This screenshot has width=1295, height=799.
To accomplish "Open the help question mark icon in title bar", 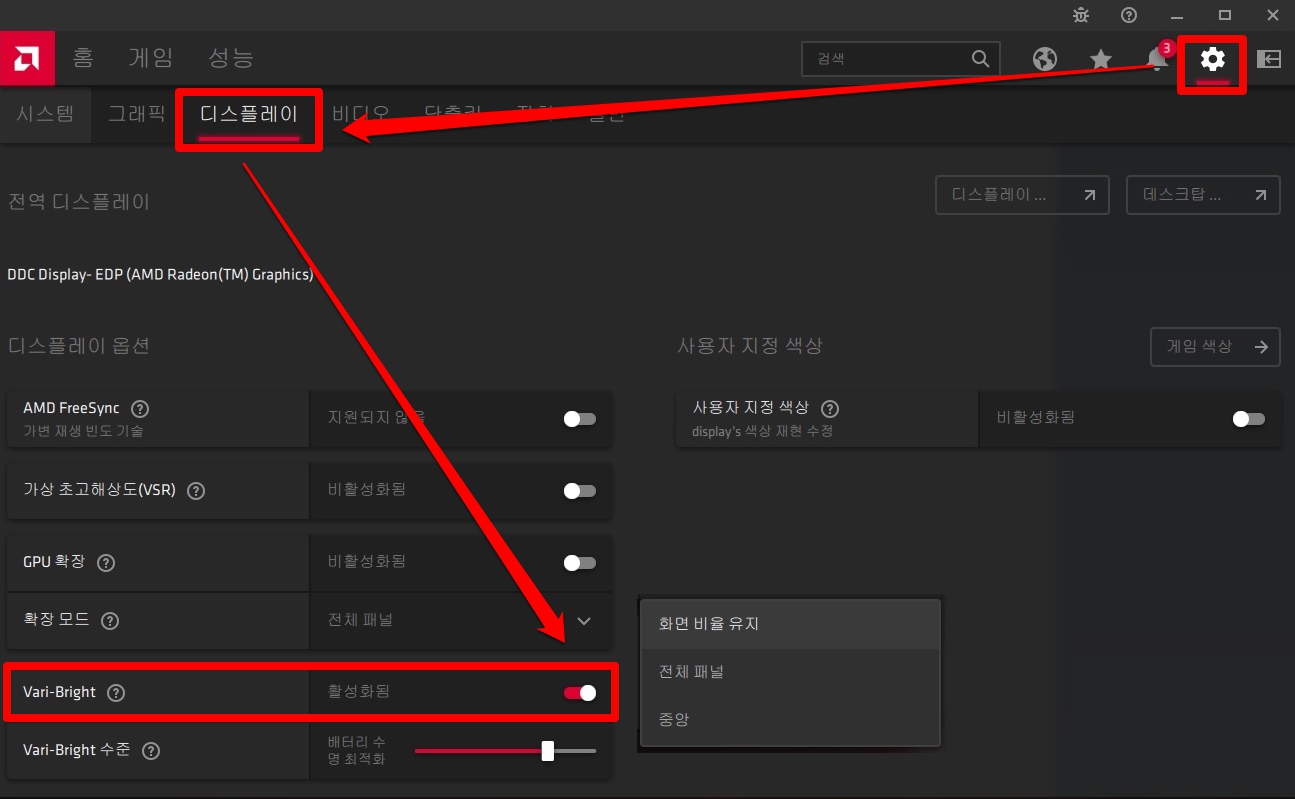I will [x=1129, y=15].
